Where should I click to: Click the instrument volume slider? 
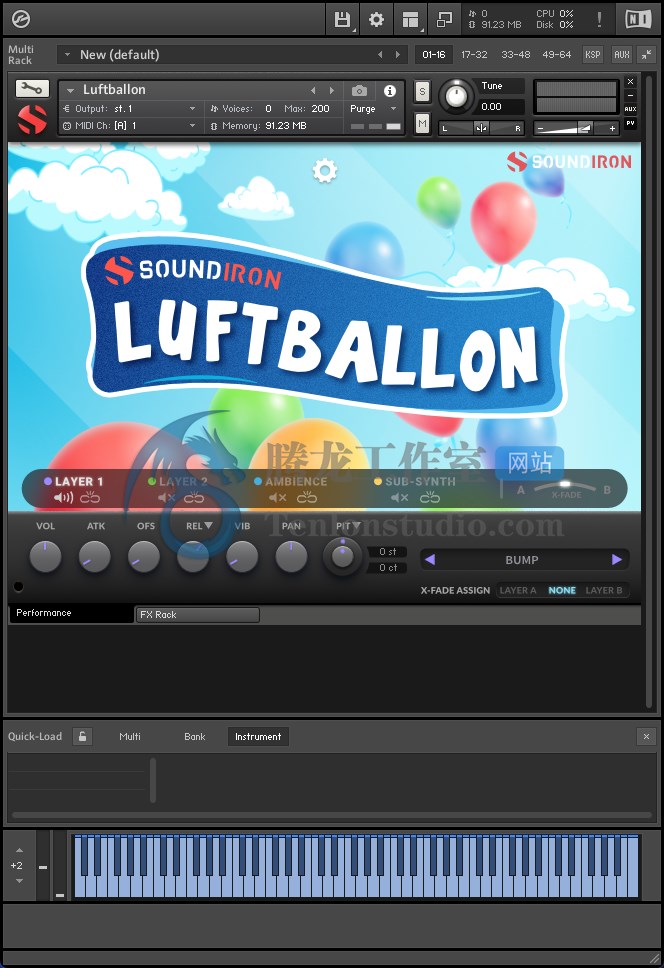576,128
